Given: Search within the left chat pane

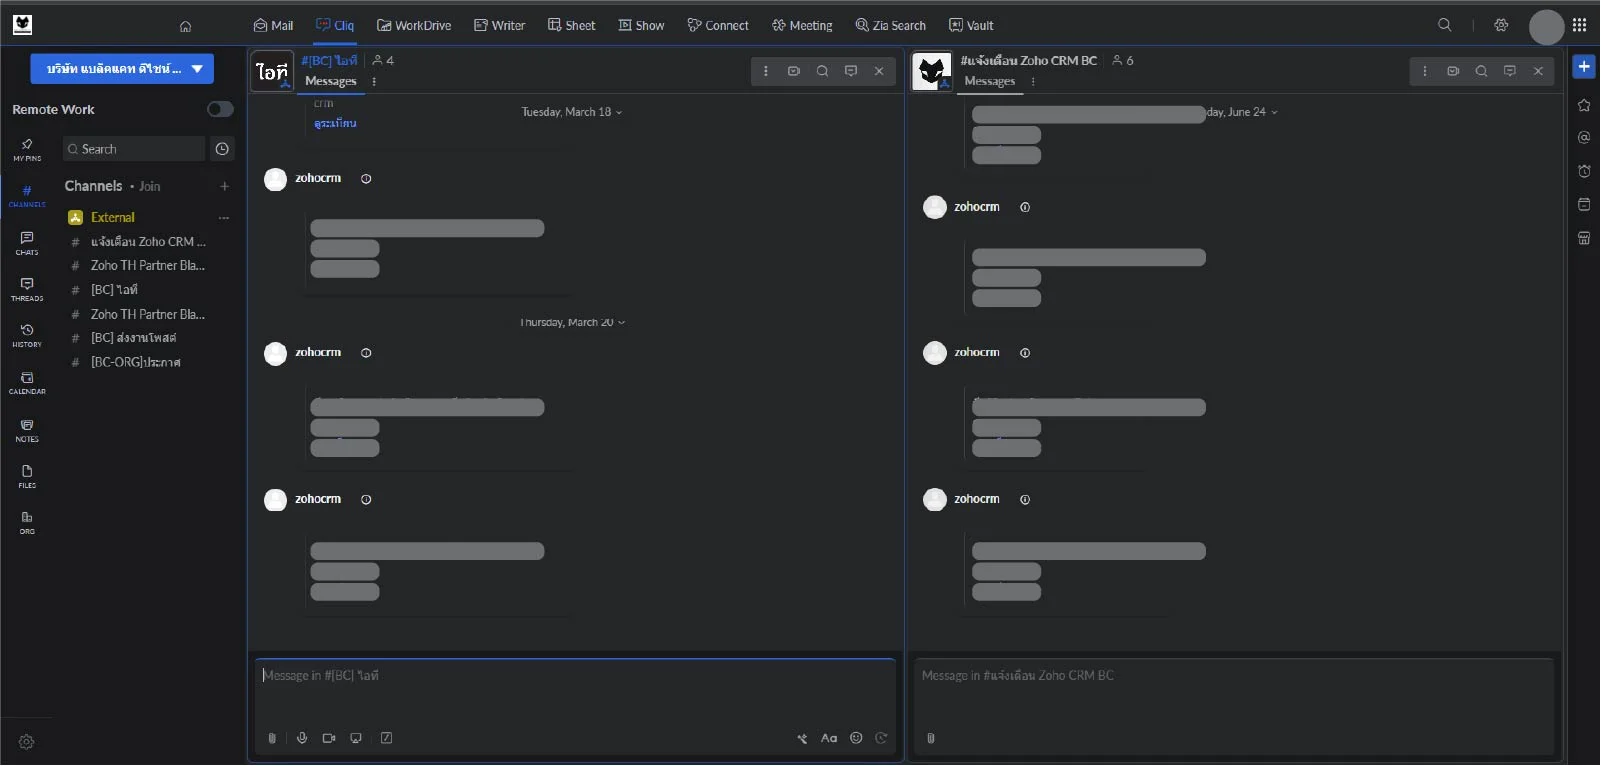Looking at the screenshot, I should pyautogui.click(x=822, y=71).
